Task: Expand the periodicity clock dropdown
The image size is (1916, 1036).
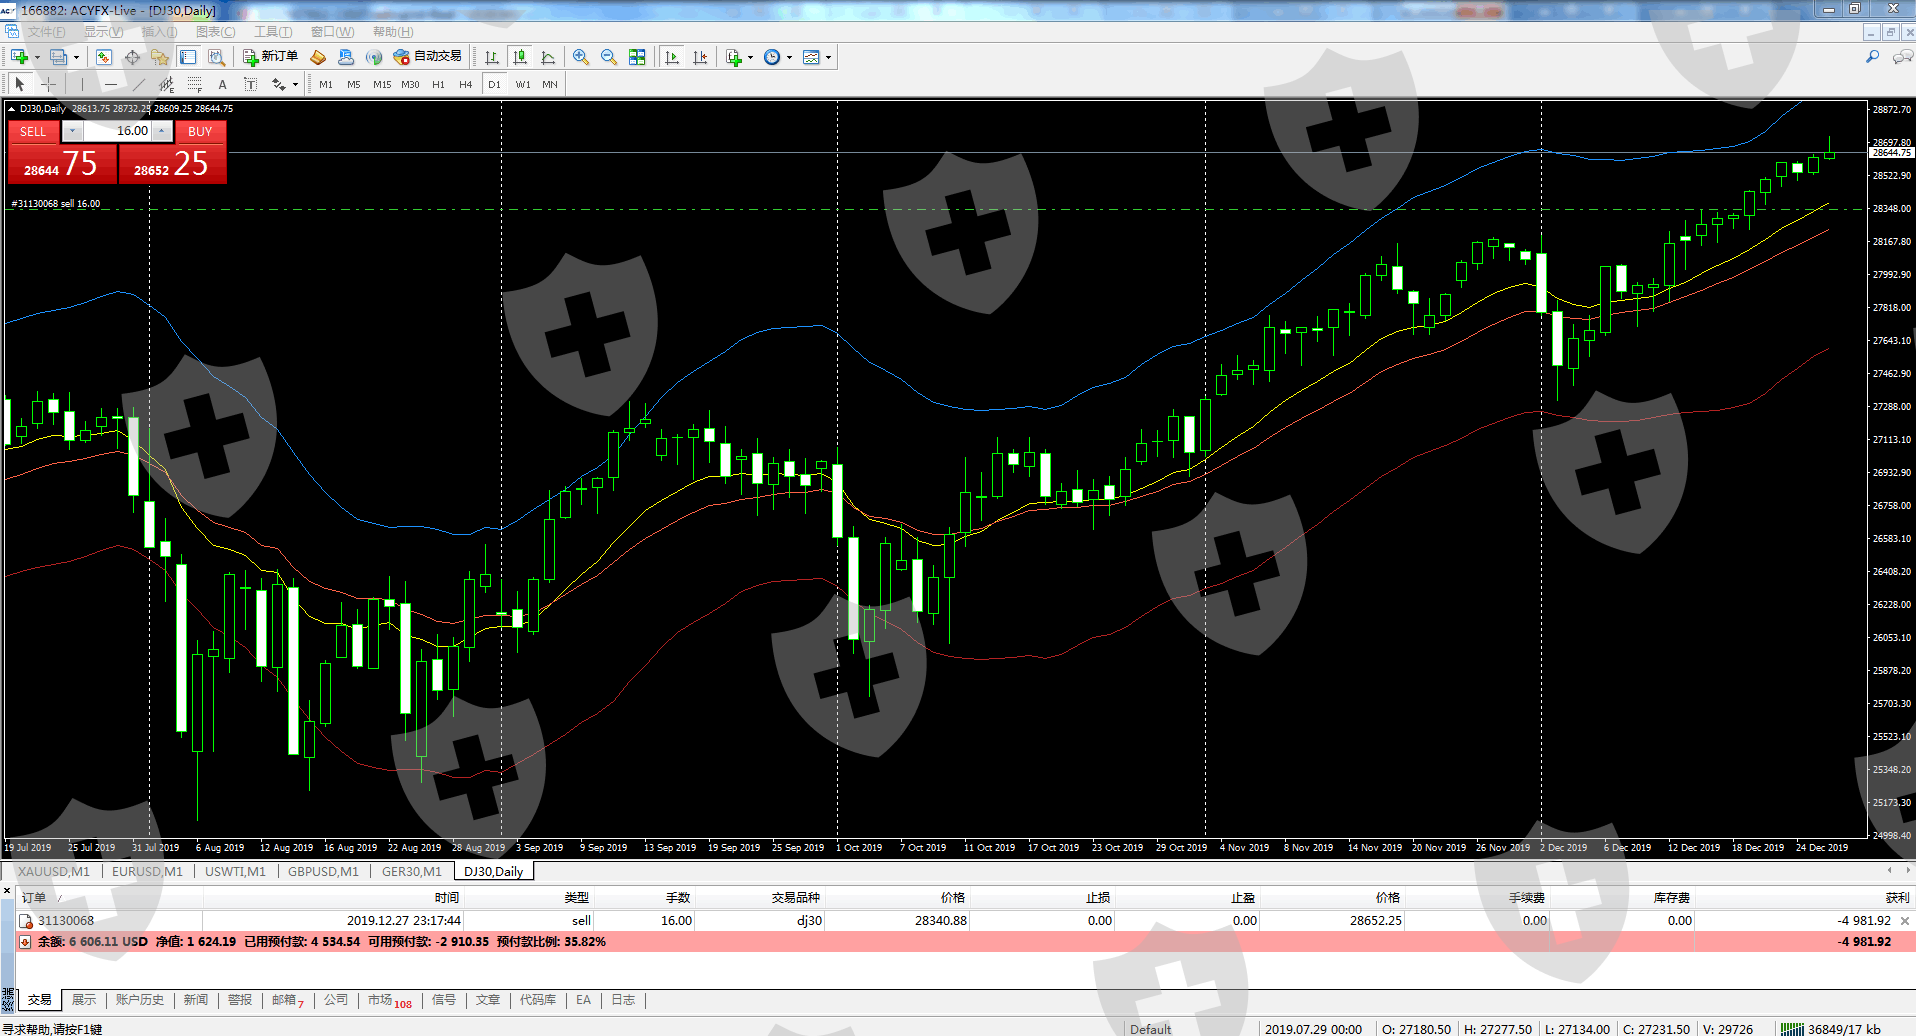Action: (789, 57)
